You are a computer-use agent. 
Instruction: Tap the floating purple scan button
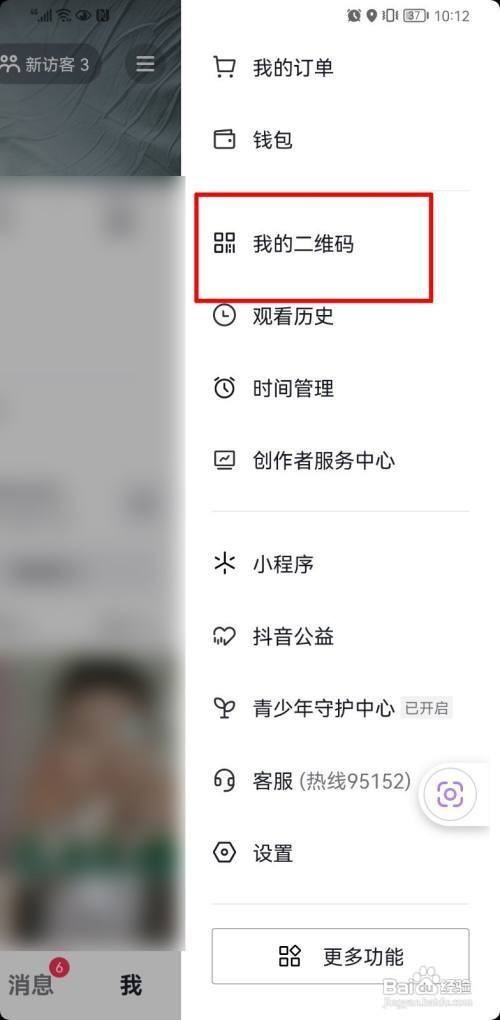450,794
